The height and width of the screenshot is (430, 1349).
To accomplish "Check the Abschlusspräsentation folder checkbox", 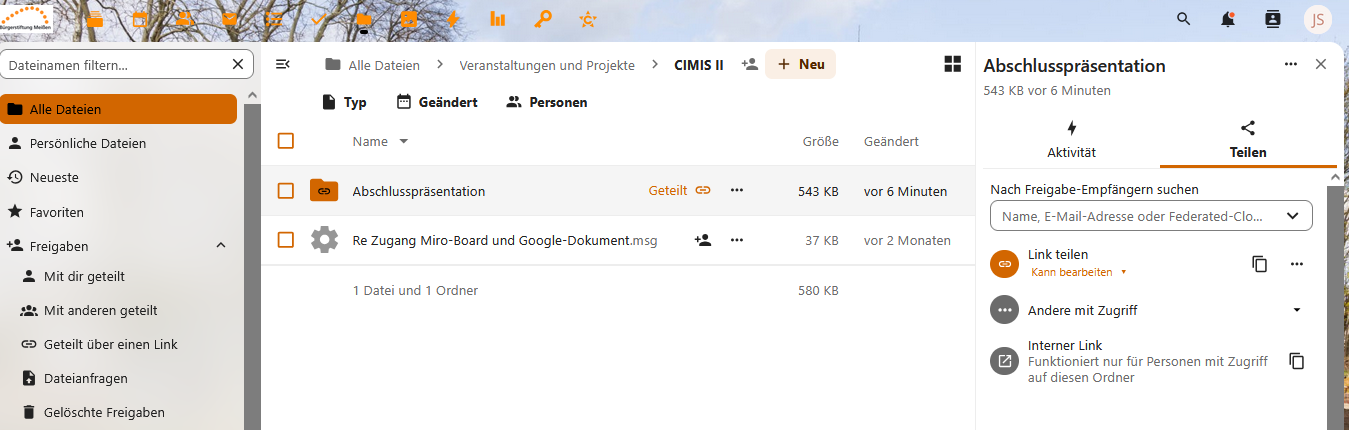I will [x=286, y=191].
